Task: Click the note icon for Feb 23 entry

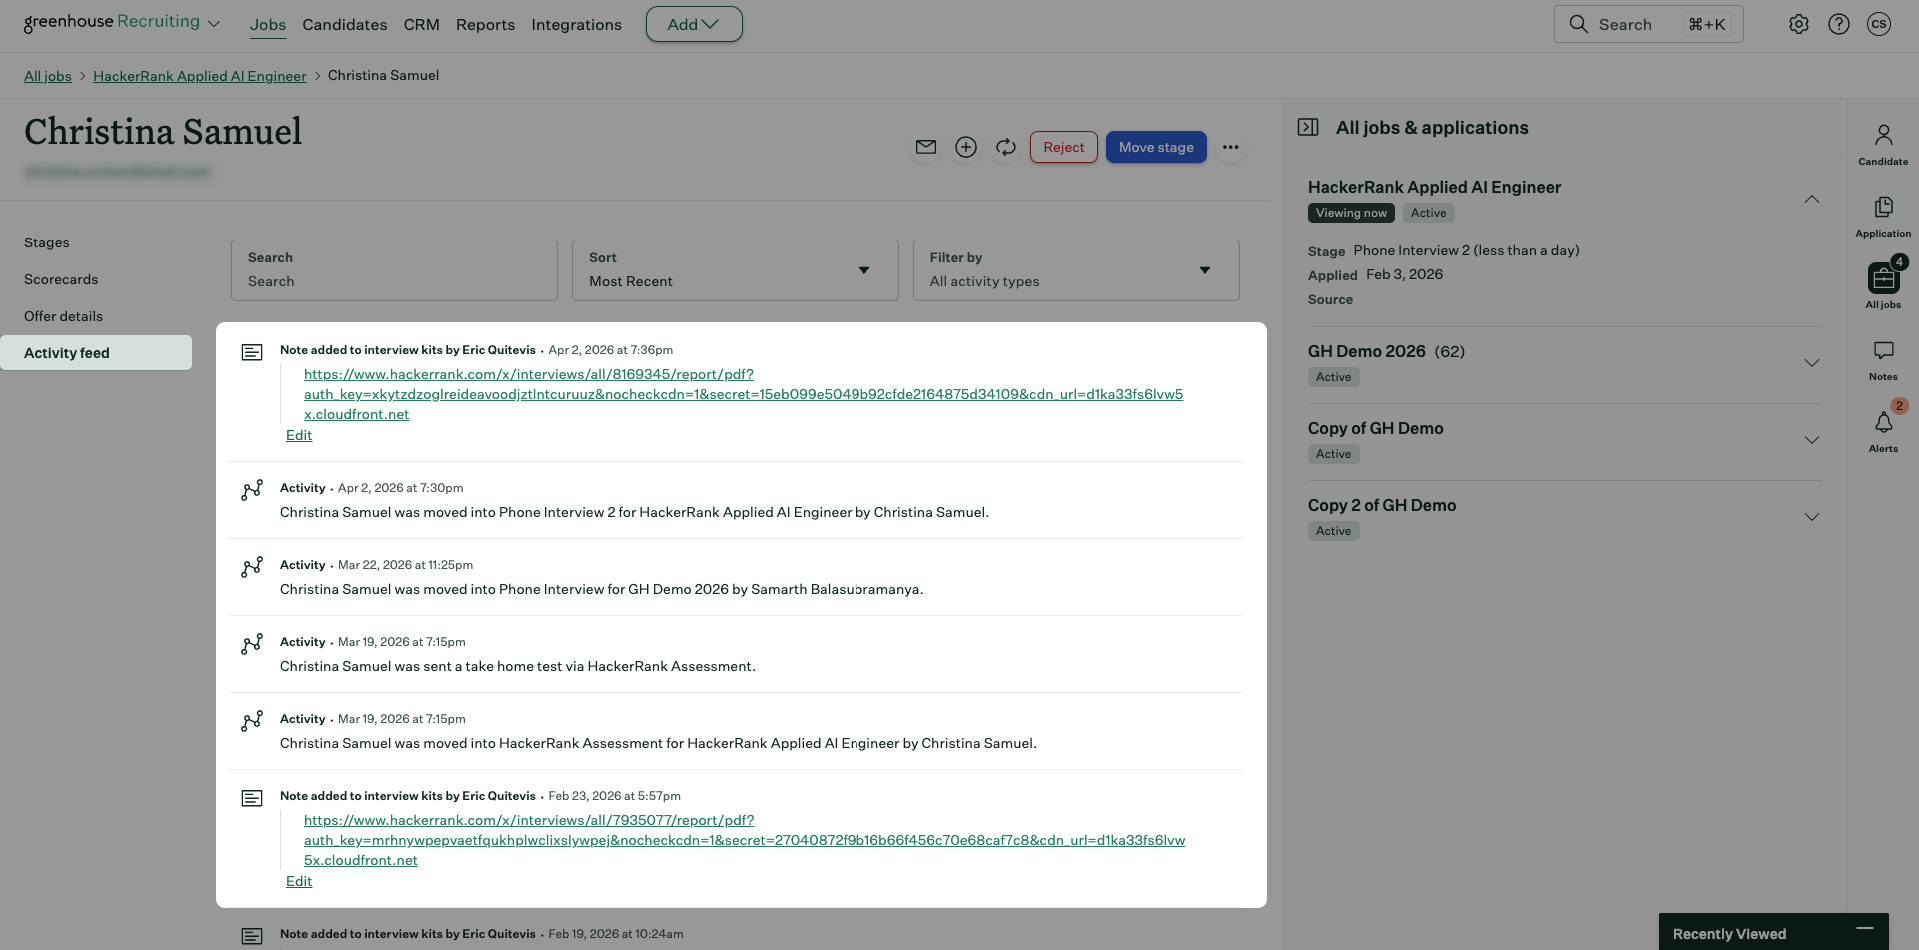Action: (252, 798)
